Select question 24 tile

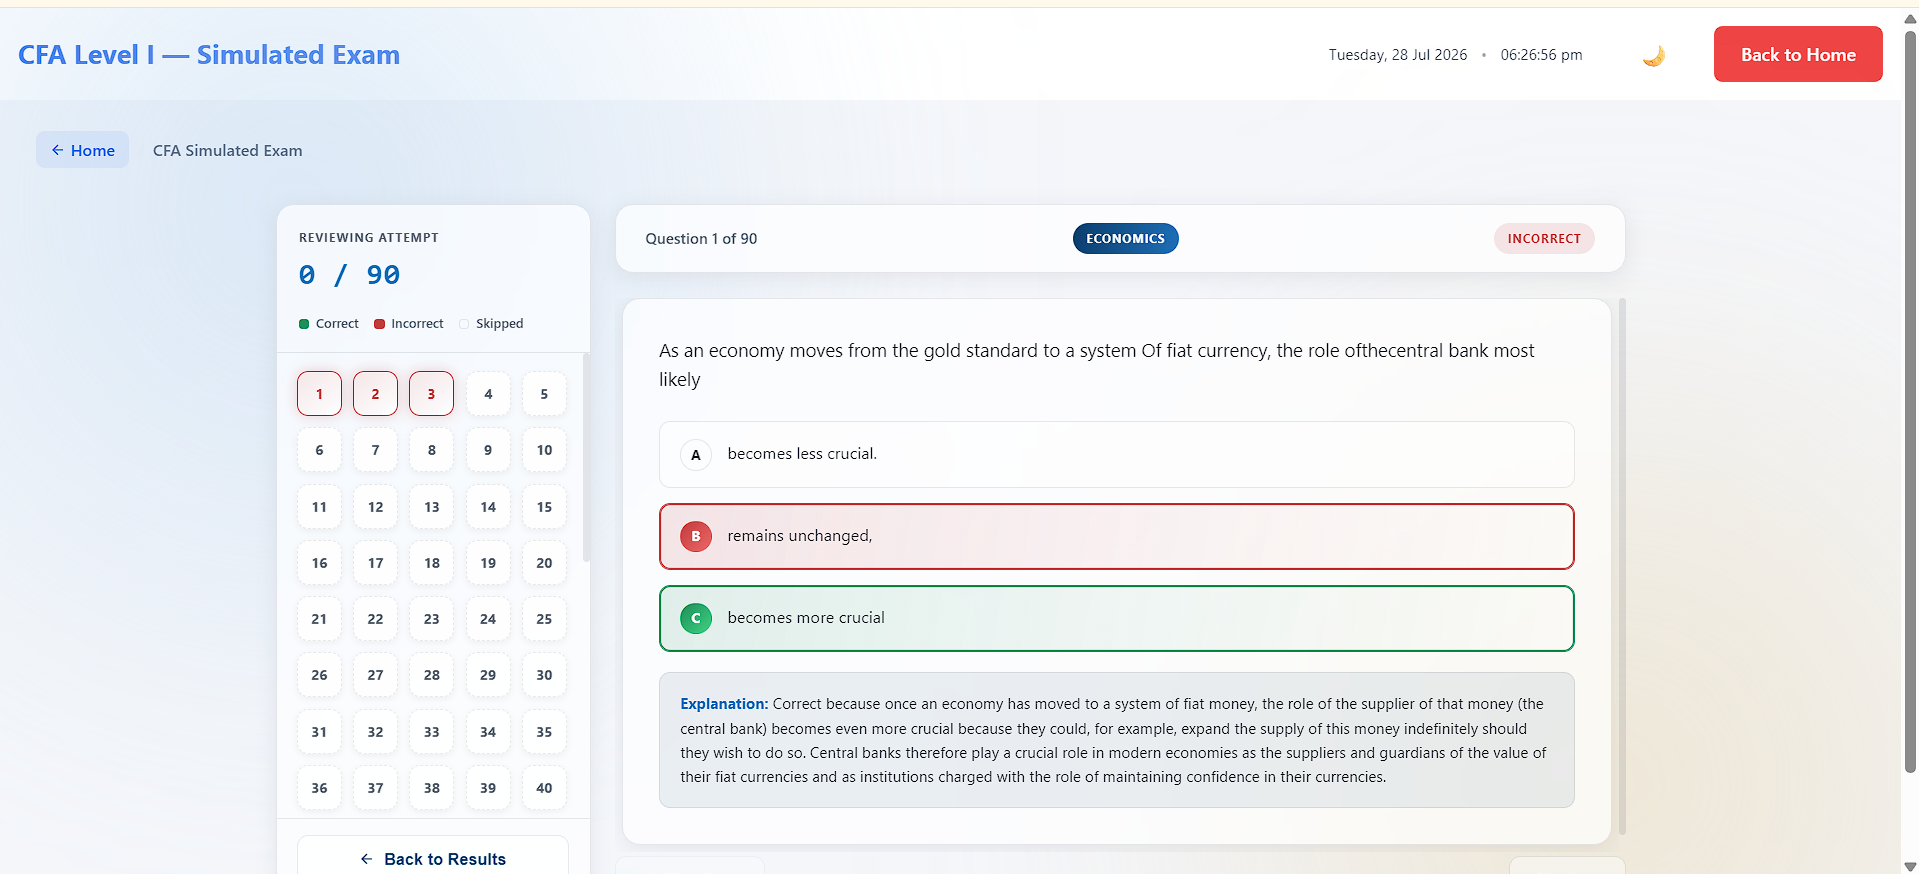tap(488, 619)
